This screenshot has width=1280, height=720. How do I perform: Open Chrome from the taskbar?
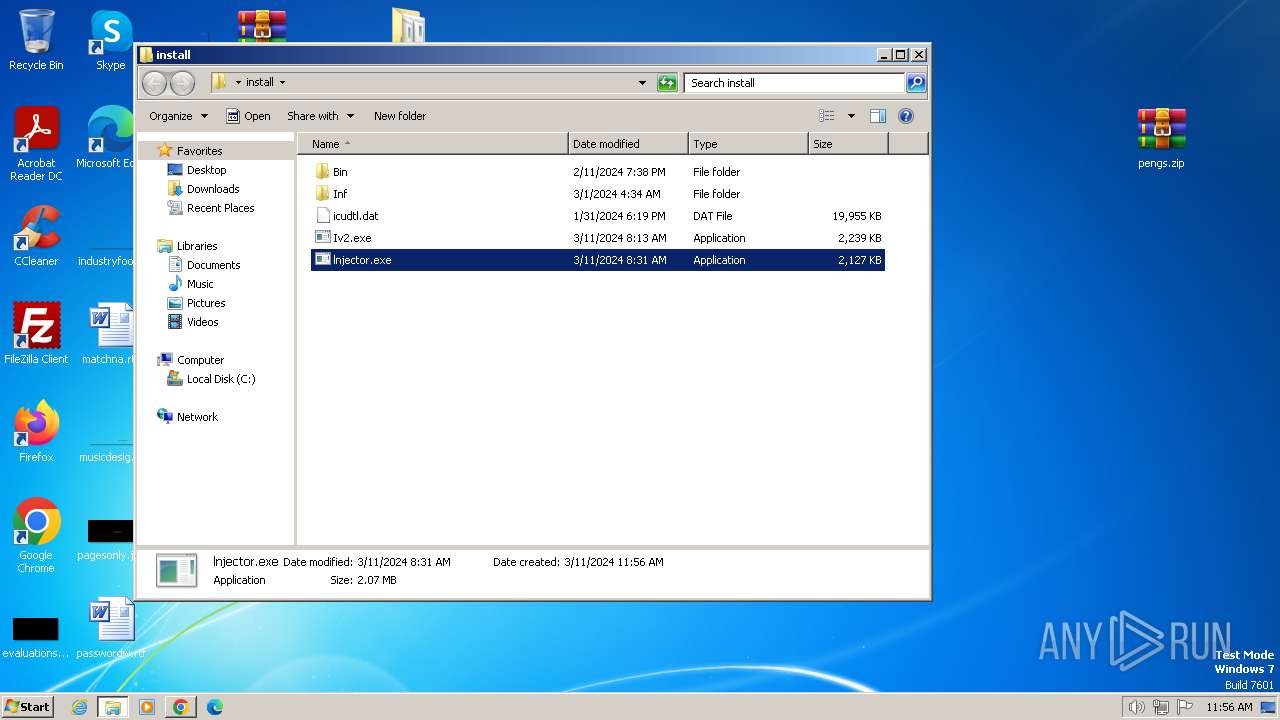[x=181, y=707]
